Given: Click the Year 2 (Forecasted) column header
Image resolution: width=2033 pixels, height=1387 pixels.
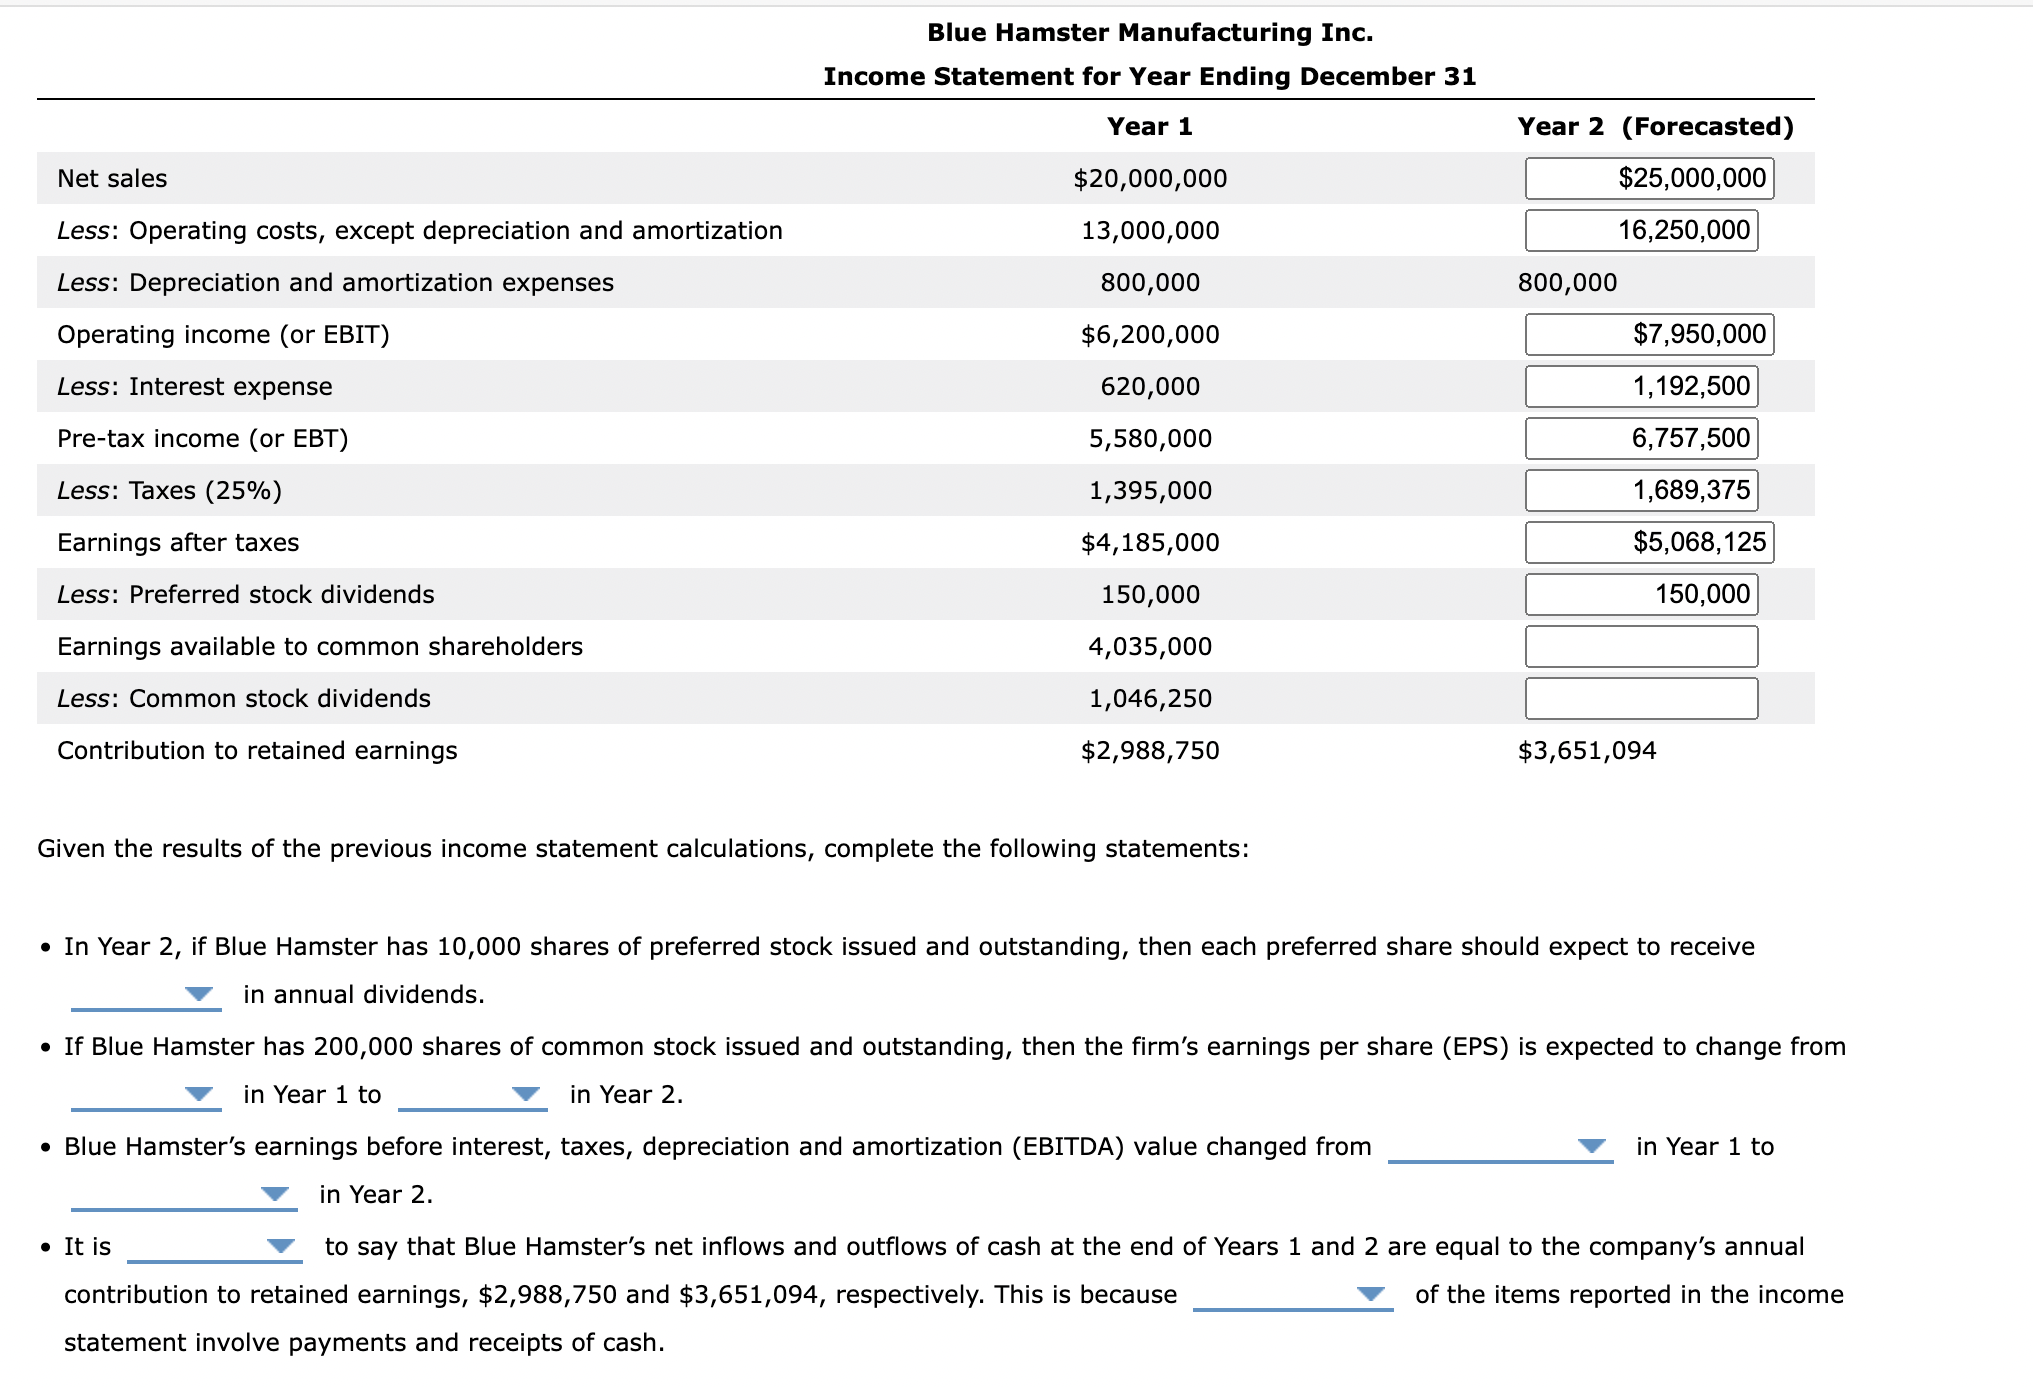Looking at the screenshot, I should tap(1654, 126).
